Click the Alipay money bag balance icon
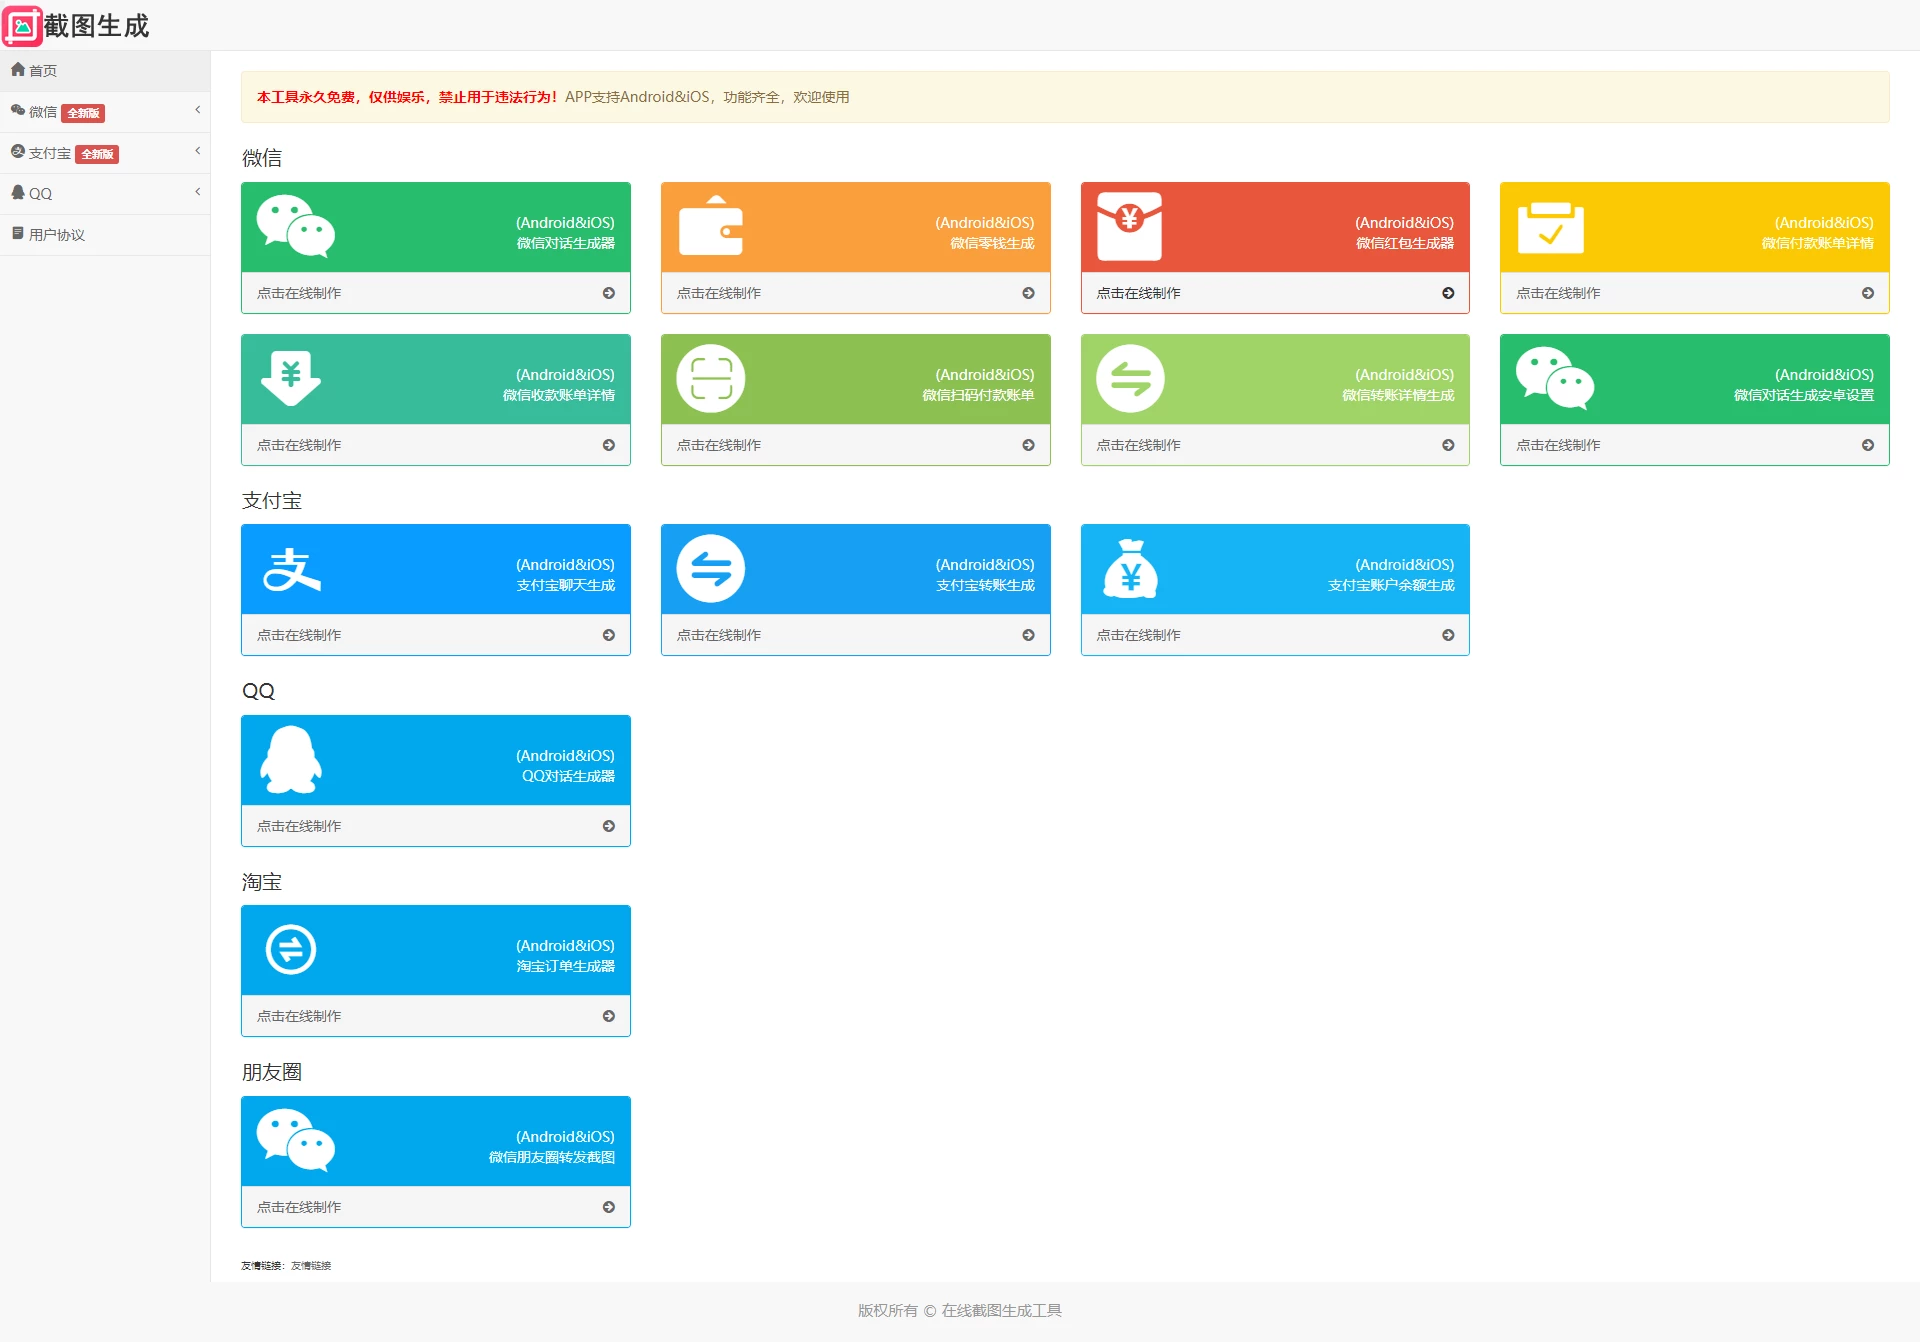Image resolution: width=1920 pixels, height=1342 pixels. click(x=1130, y=569)
